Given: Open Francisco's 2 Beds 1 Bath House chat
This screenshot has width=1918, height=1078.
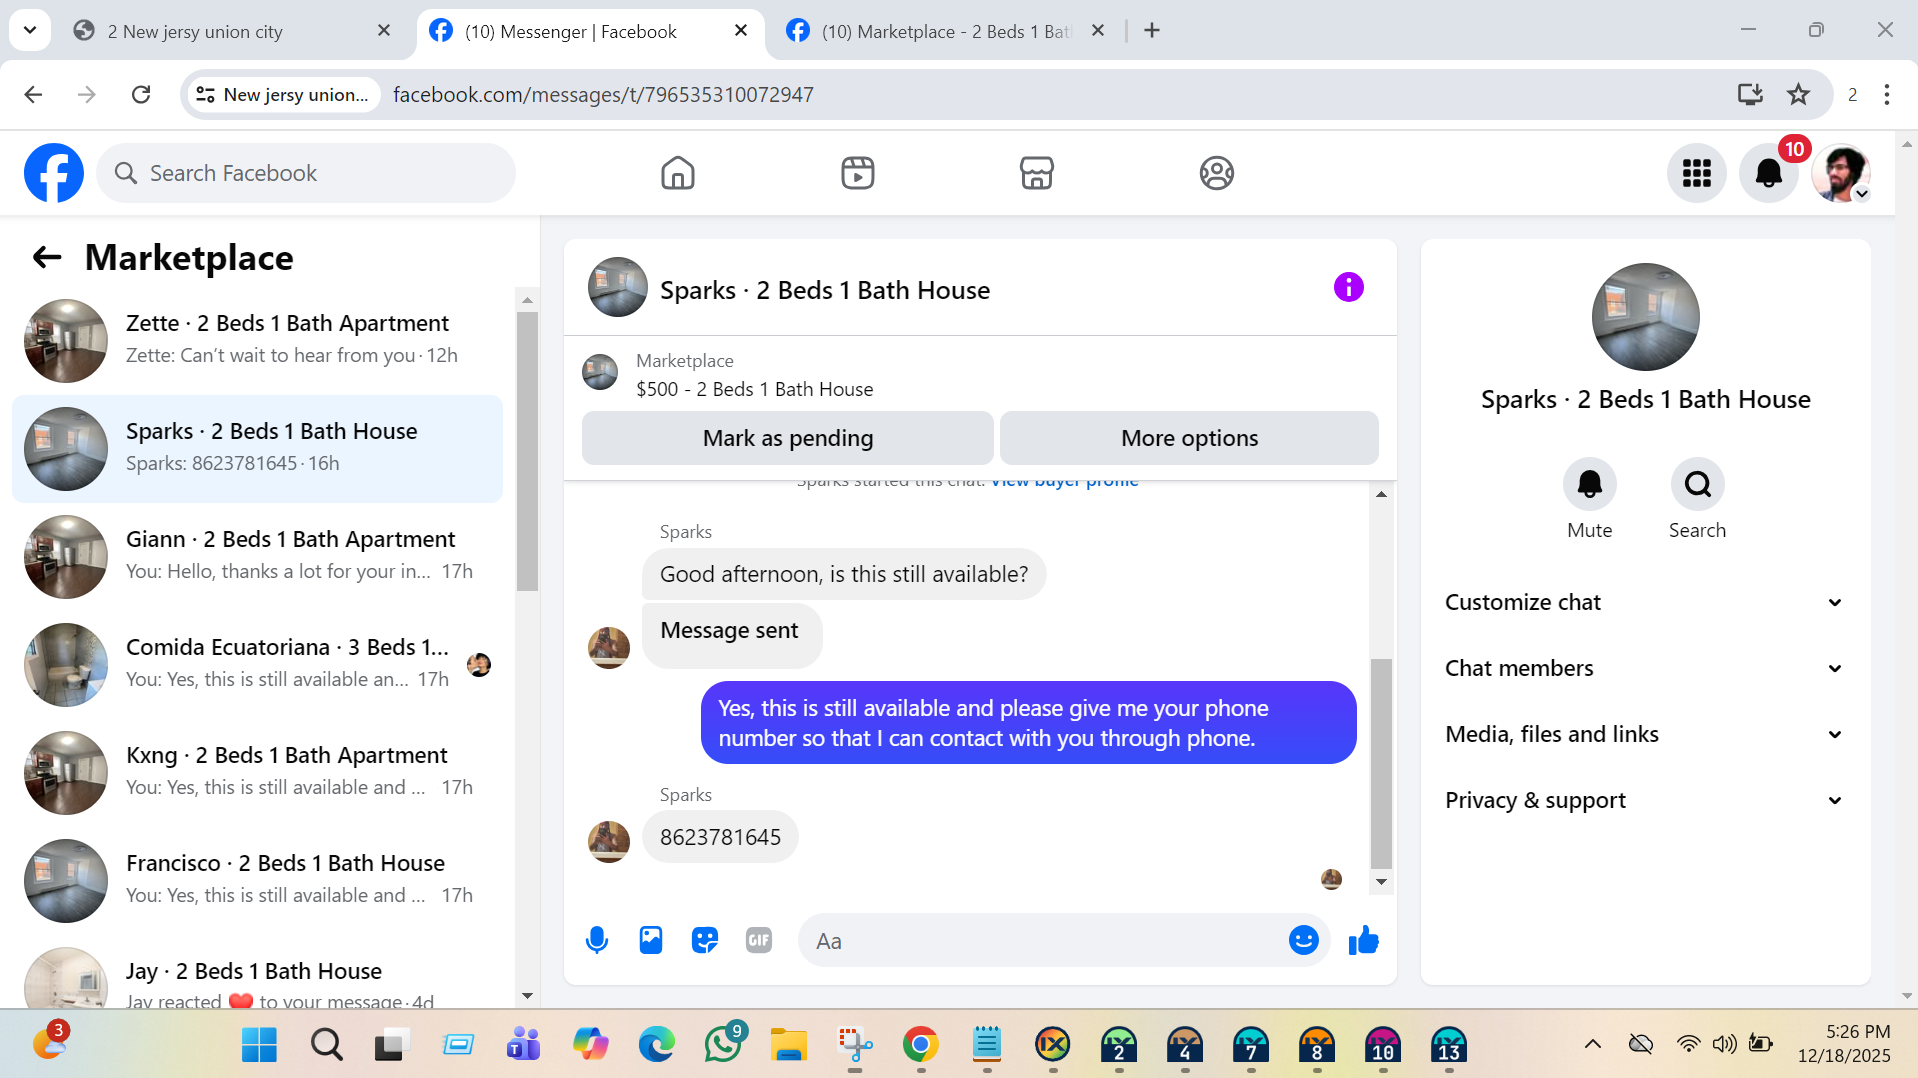Looking at the screenshot, I should pos(257,880).
